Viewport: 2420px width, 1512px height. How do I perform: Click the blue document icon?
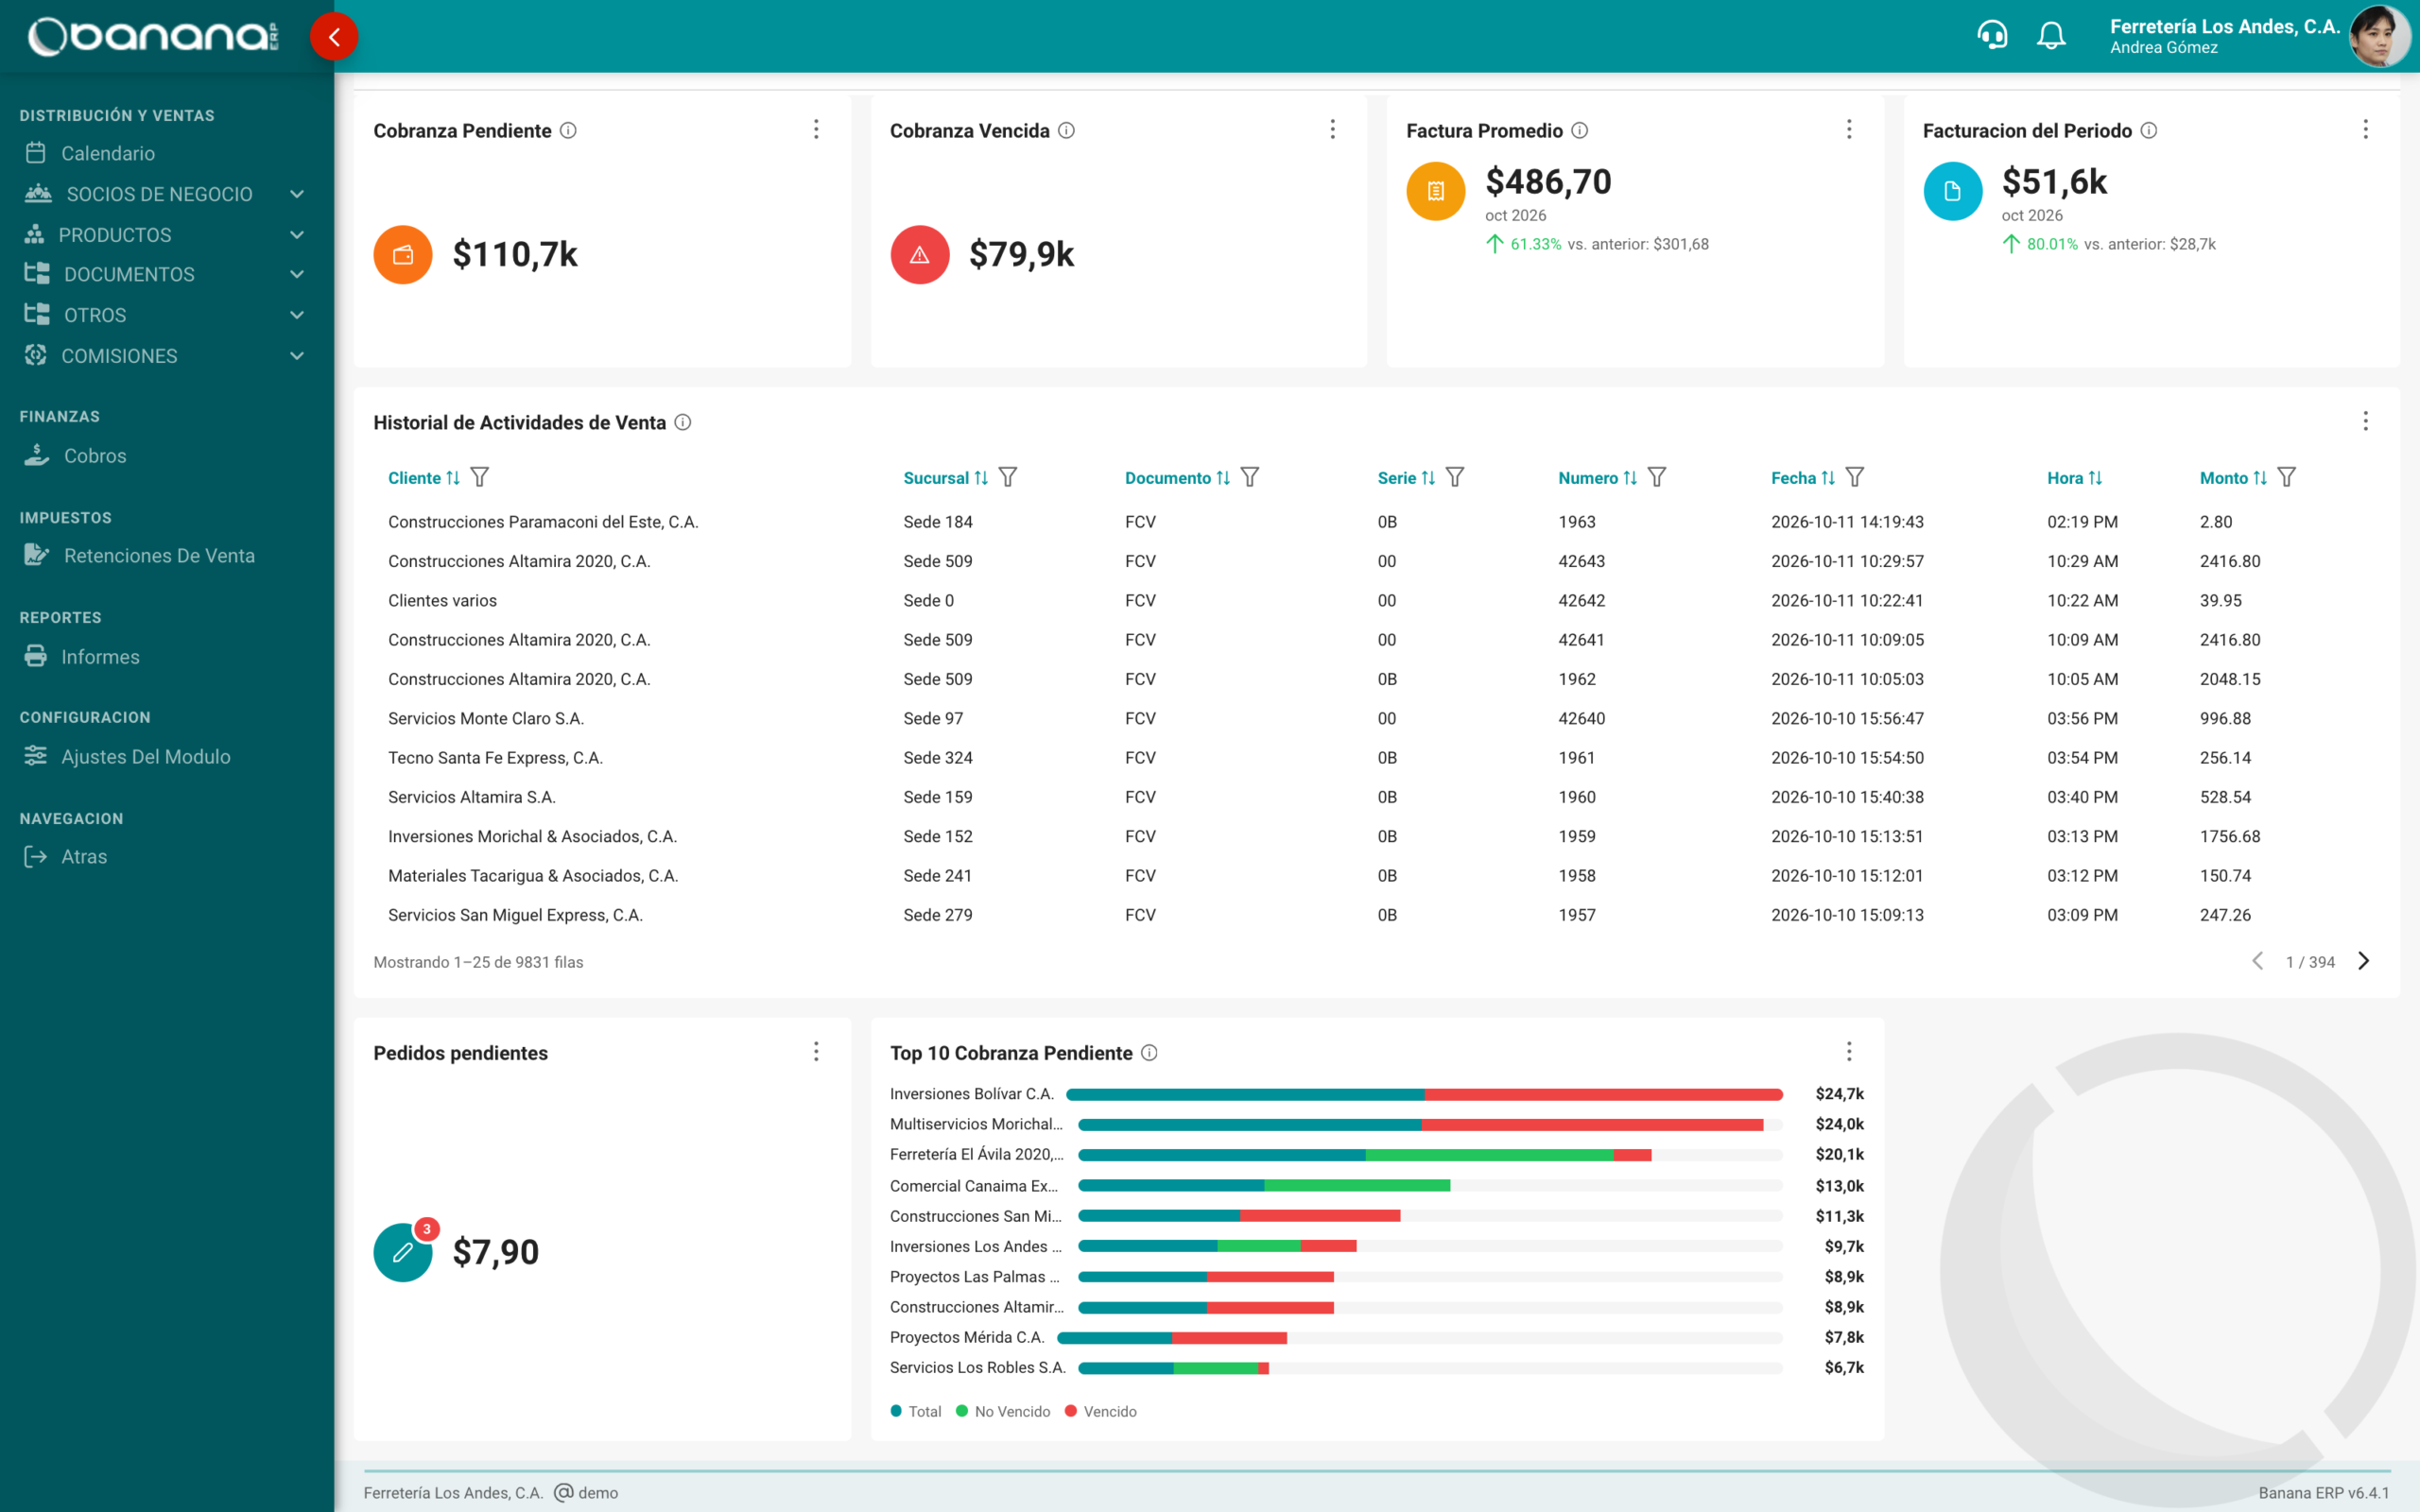tap(1952, 191)
